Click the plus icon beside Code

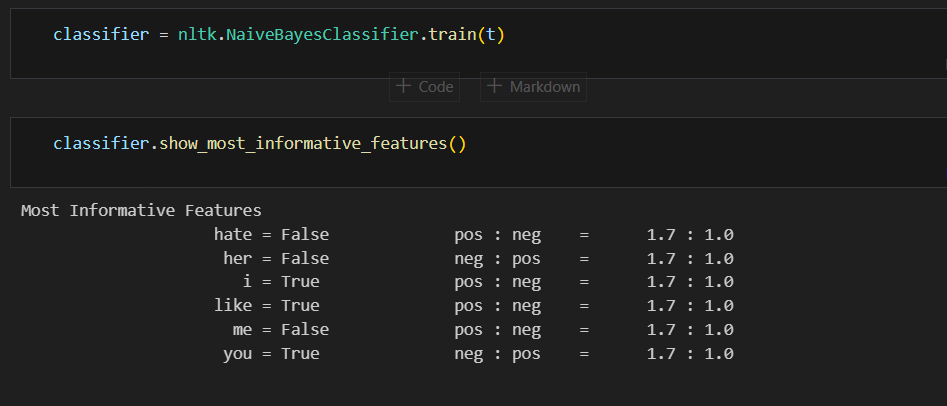pyautogui.click(x=403, y=86)
